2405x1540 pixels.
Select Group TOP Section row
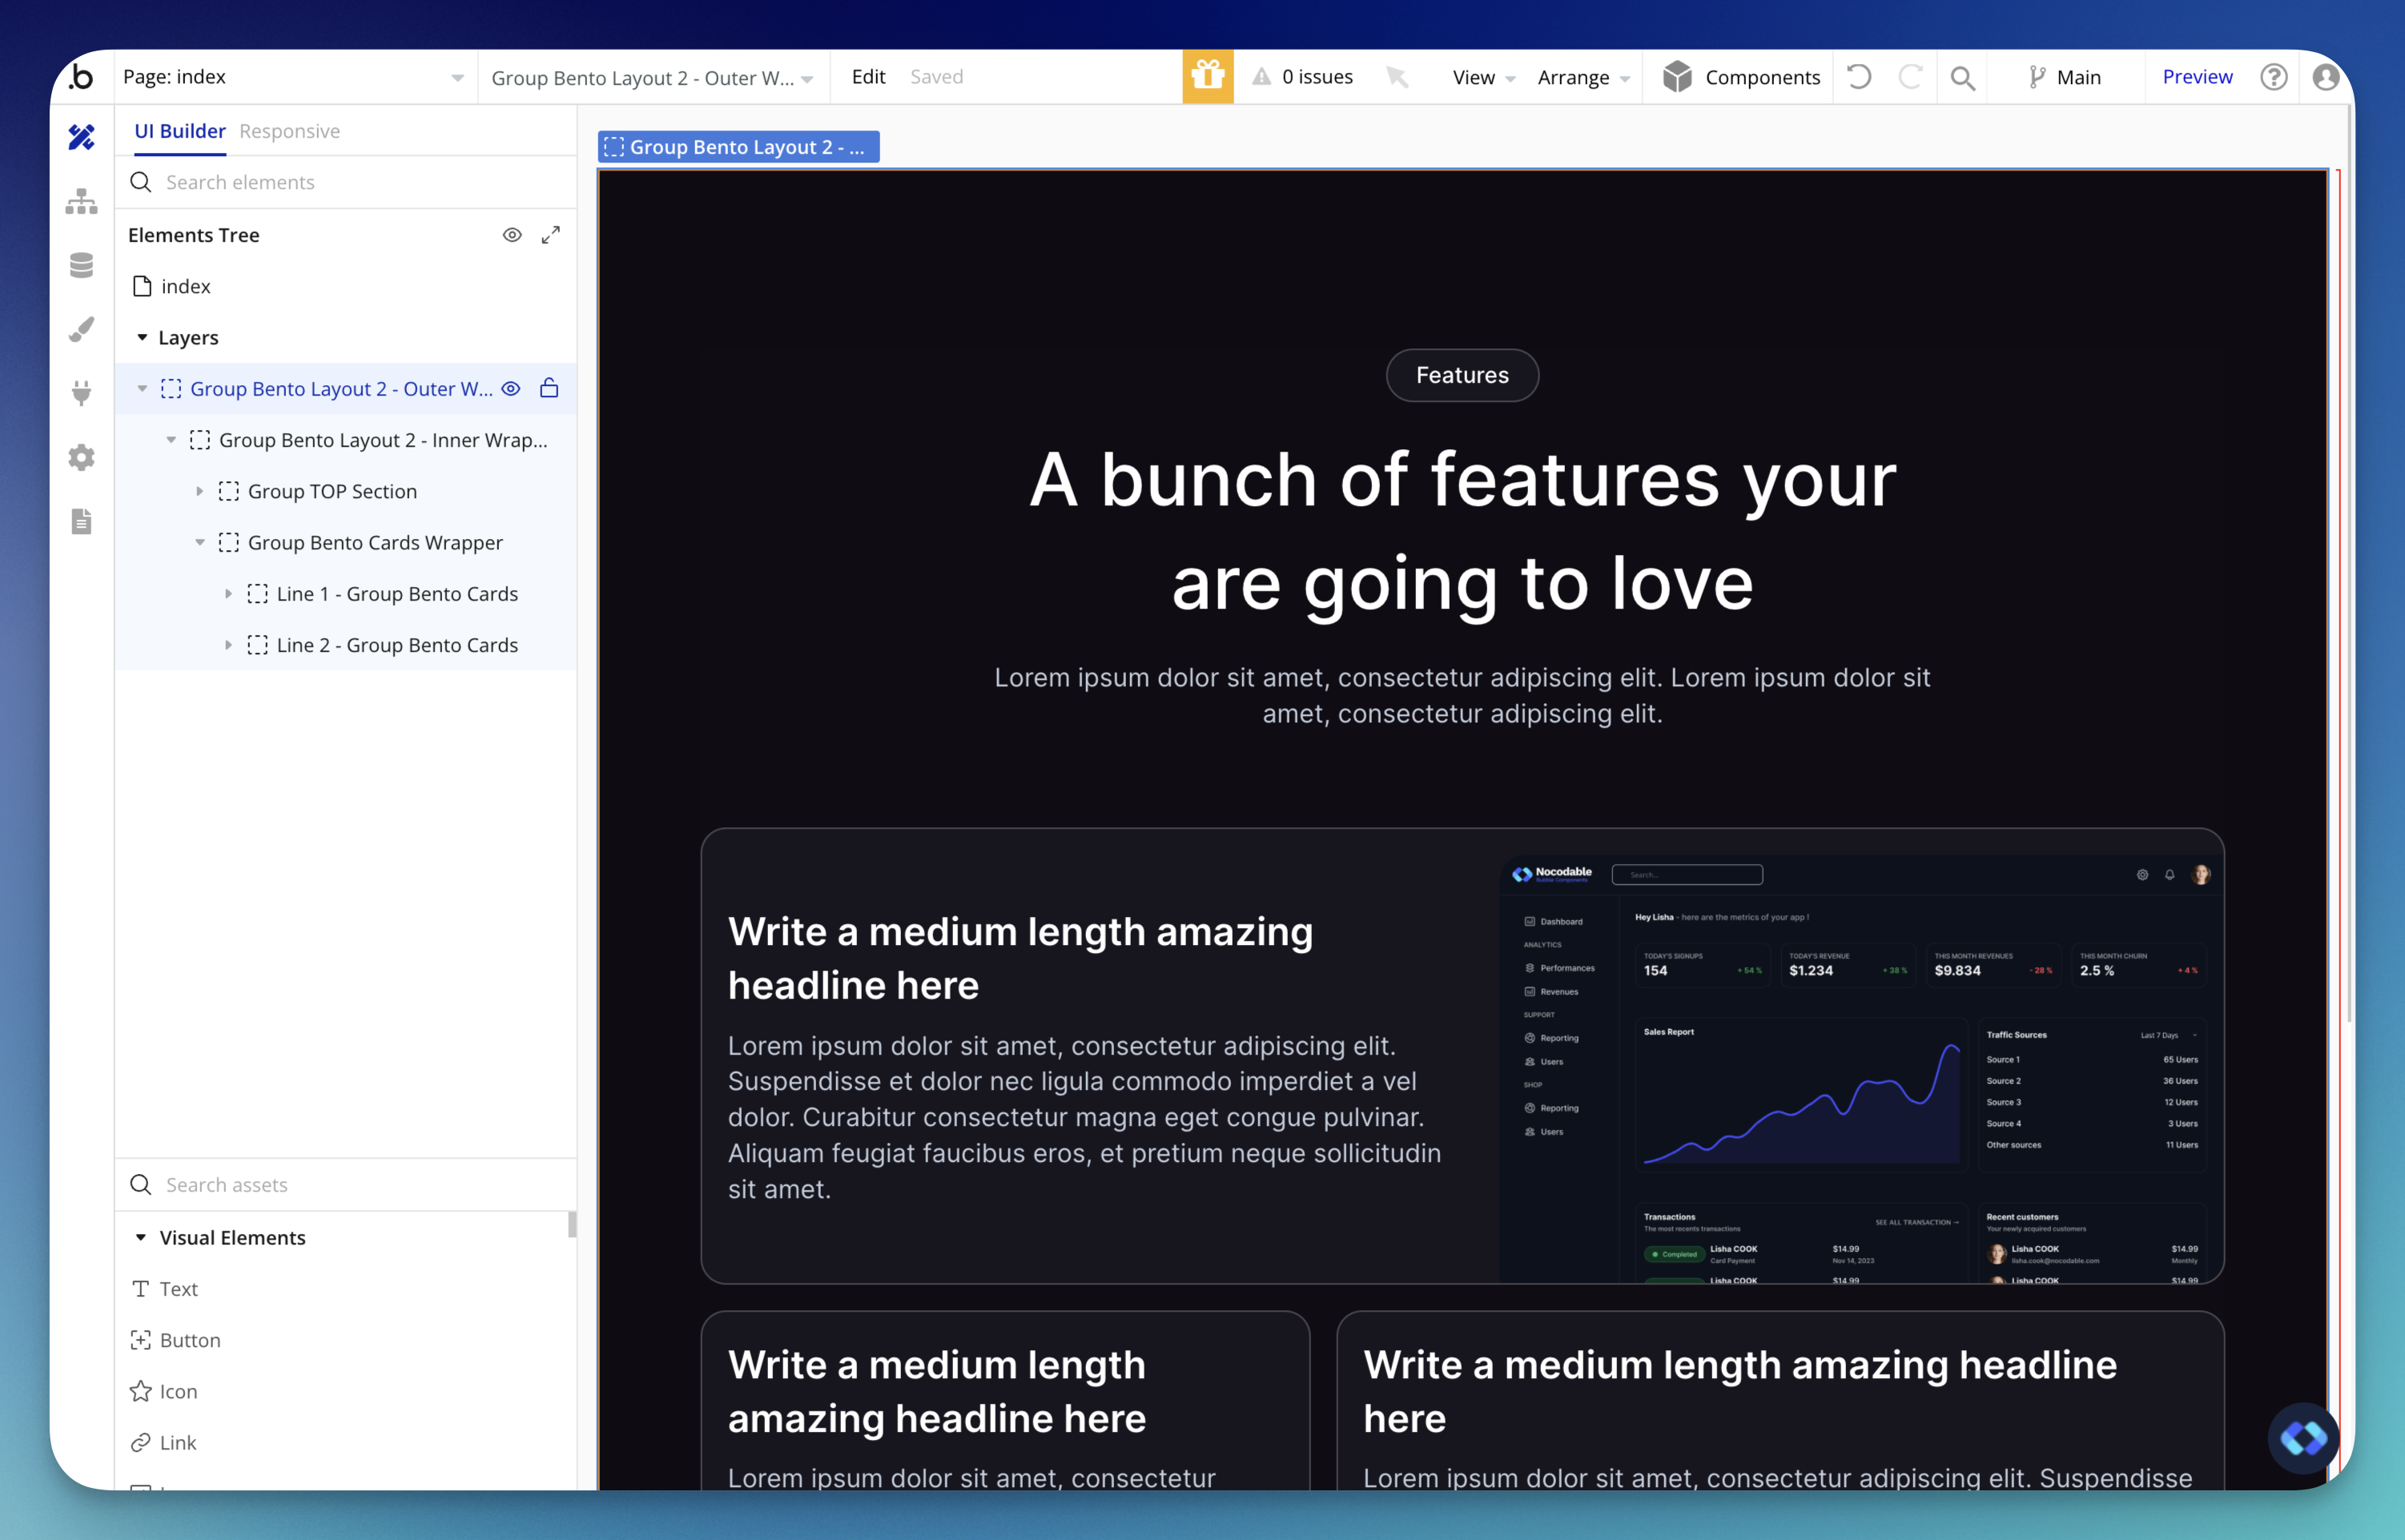[x=346, y=491]
